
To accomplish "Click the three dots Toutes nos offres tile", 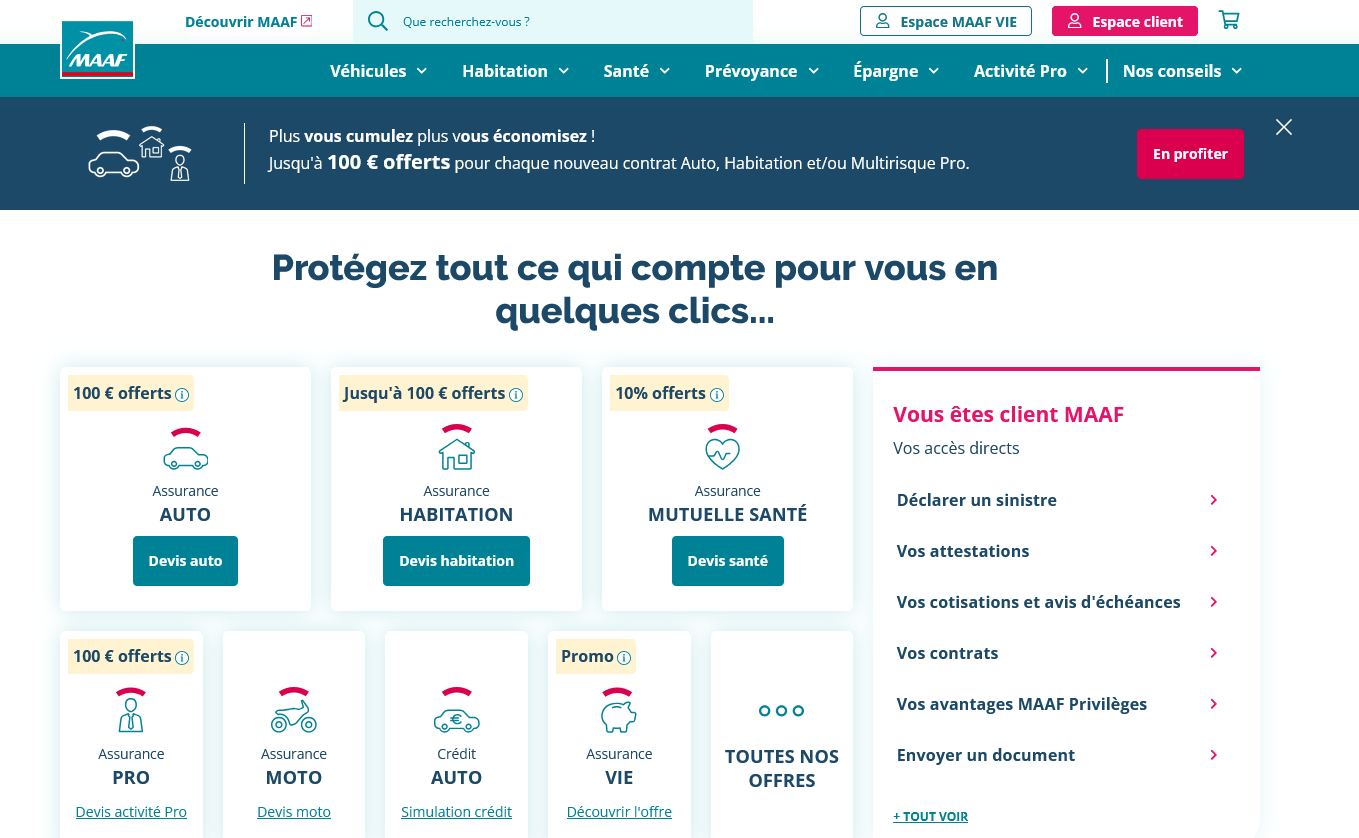I will 782,711.
